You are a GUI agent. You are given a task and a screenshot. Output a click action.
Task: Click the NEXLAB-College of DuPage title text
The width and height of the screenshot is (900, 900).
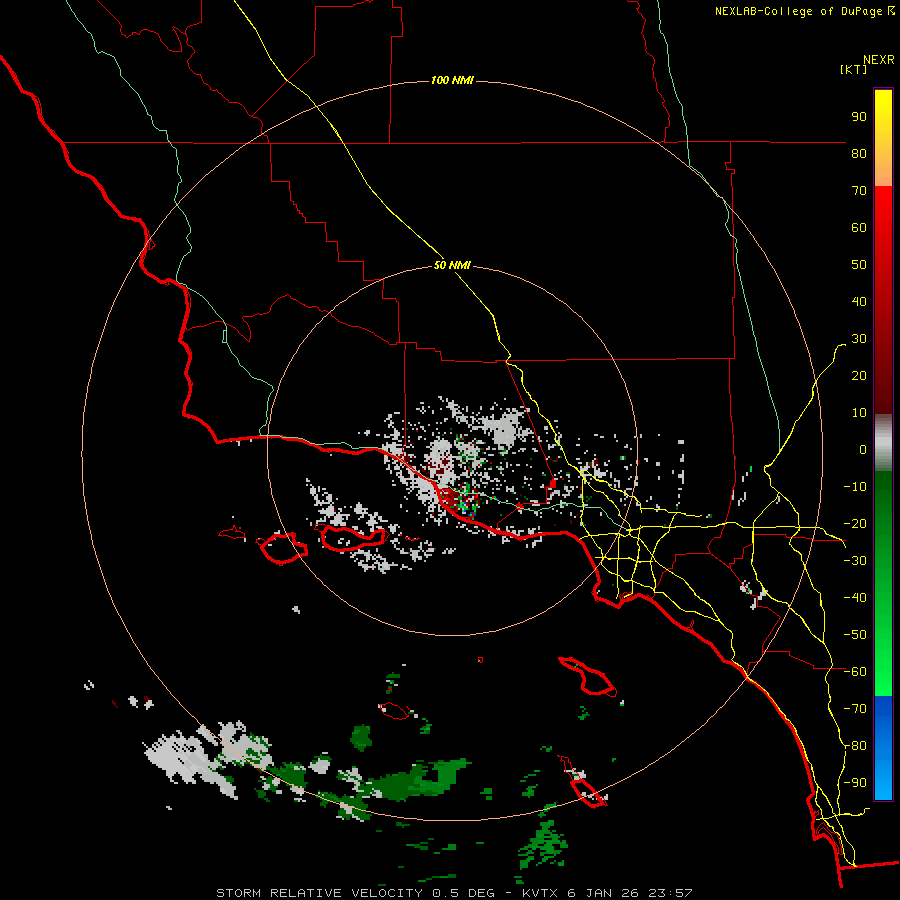[x=804, y=11]
